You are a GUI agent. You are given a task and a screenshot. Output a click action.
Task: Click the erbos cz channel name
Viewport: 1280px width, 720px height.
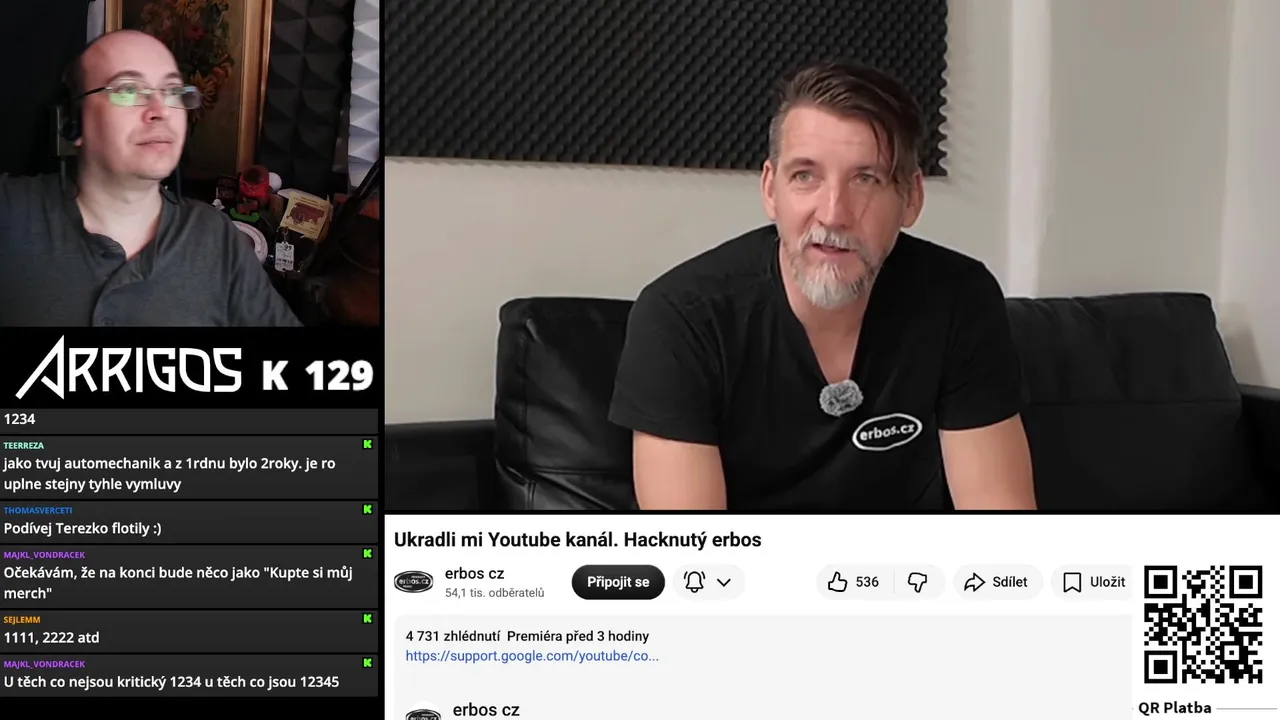(x=474, y=574)
